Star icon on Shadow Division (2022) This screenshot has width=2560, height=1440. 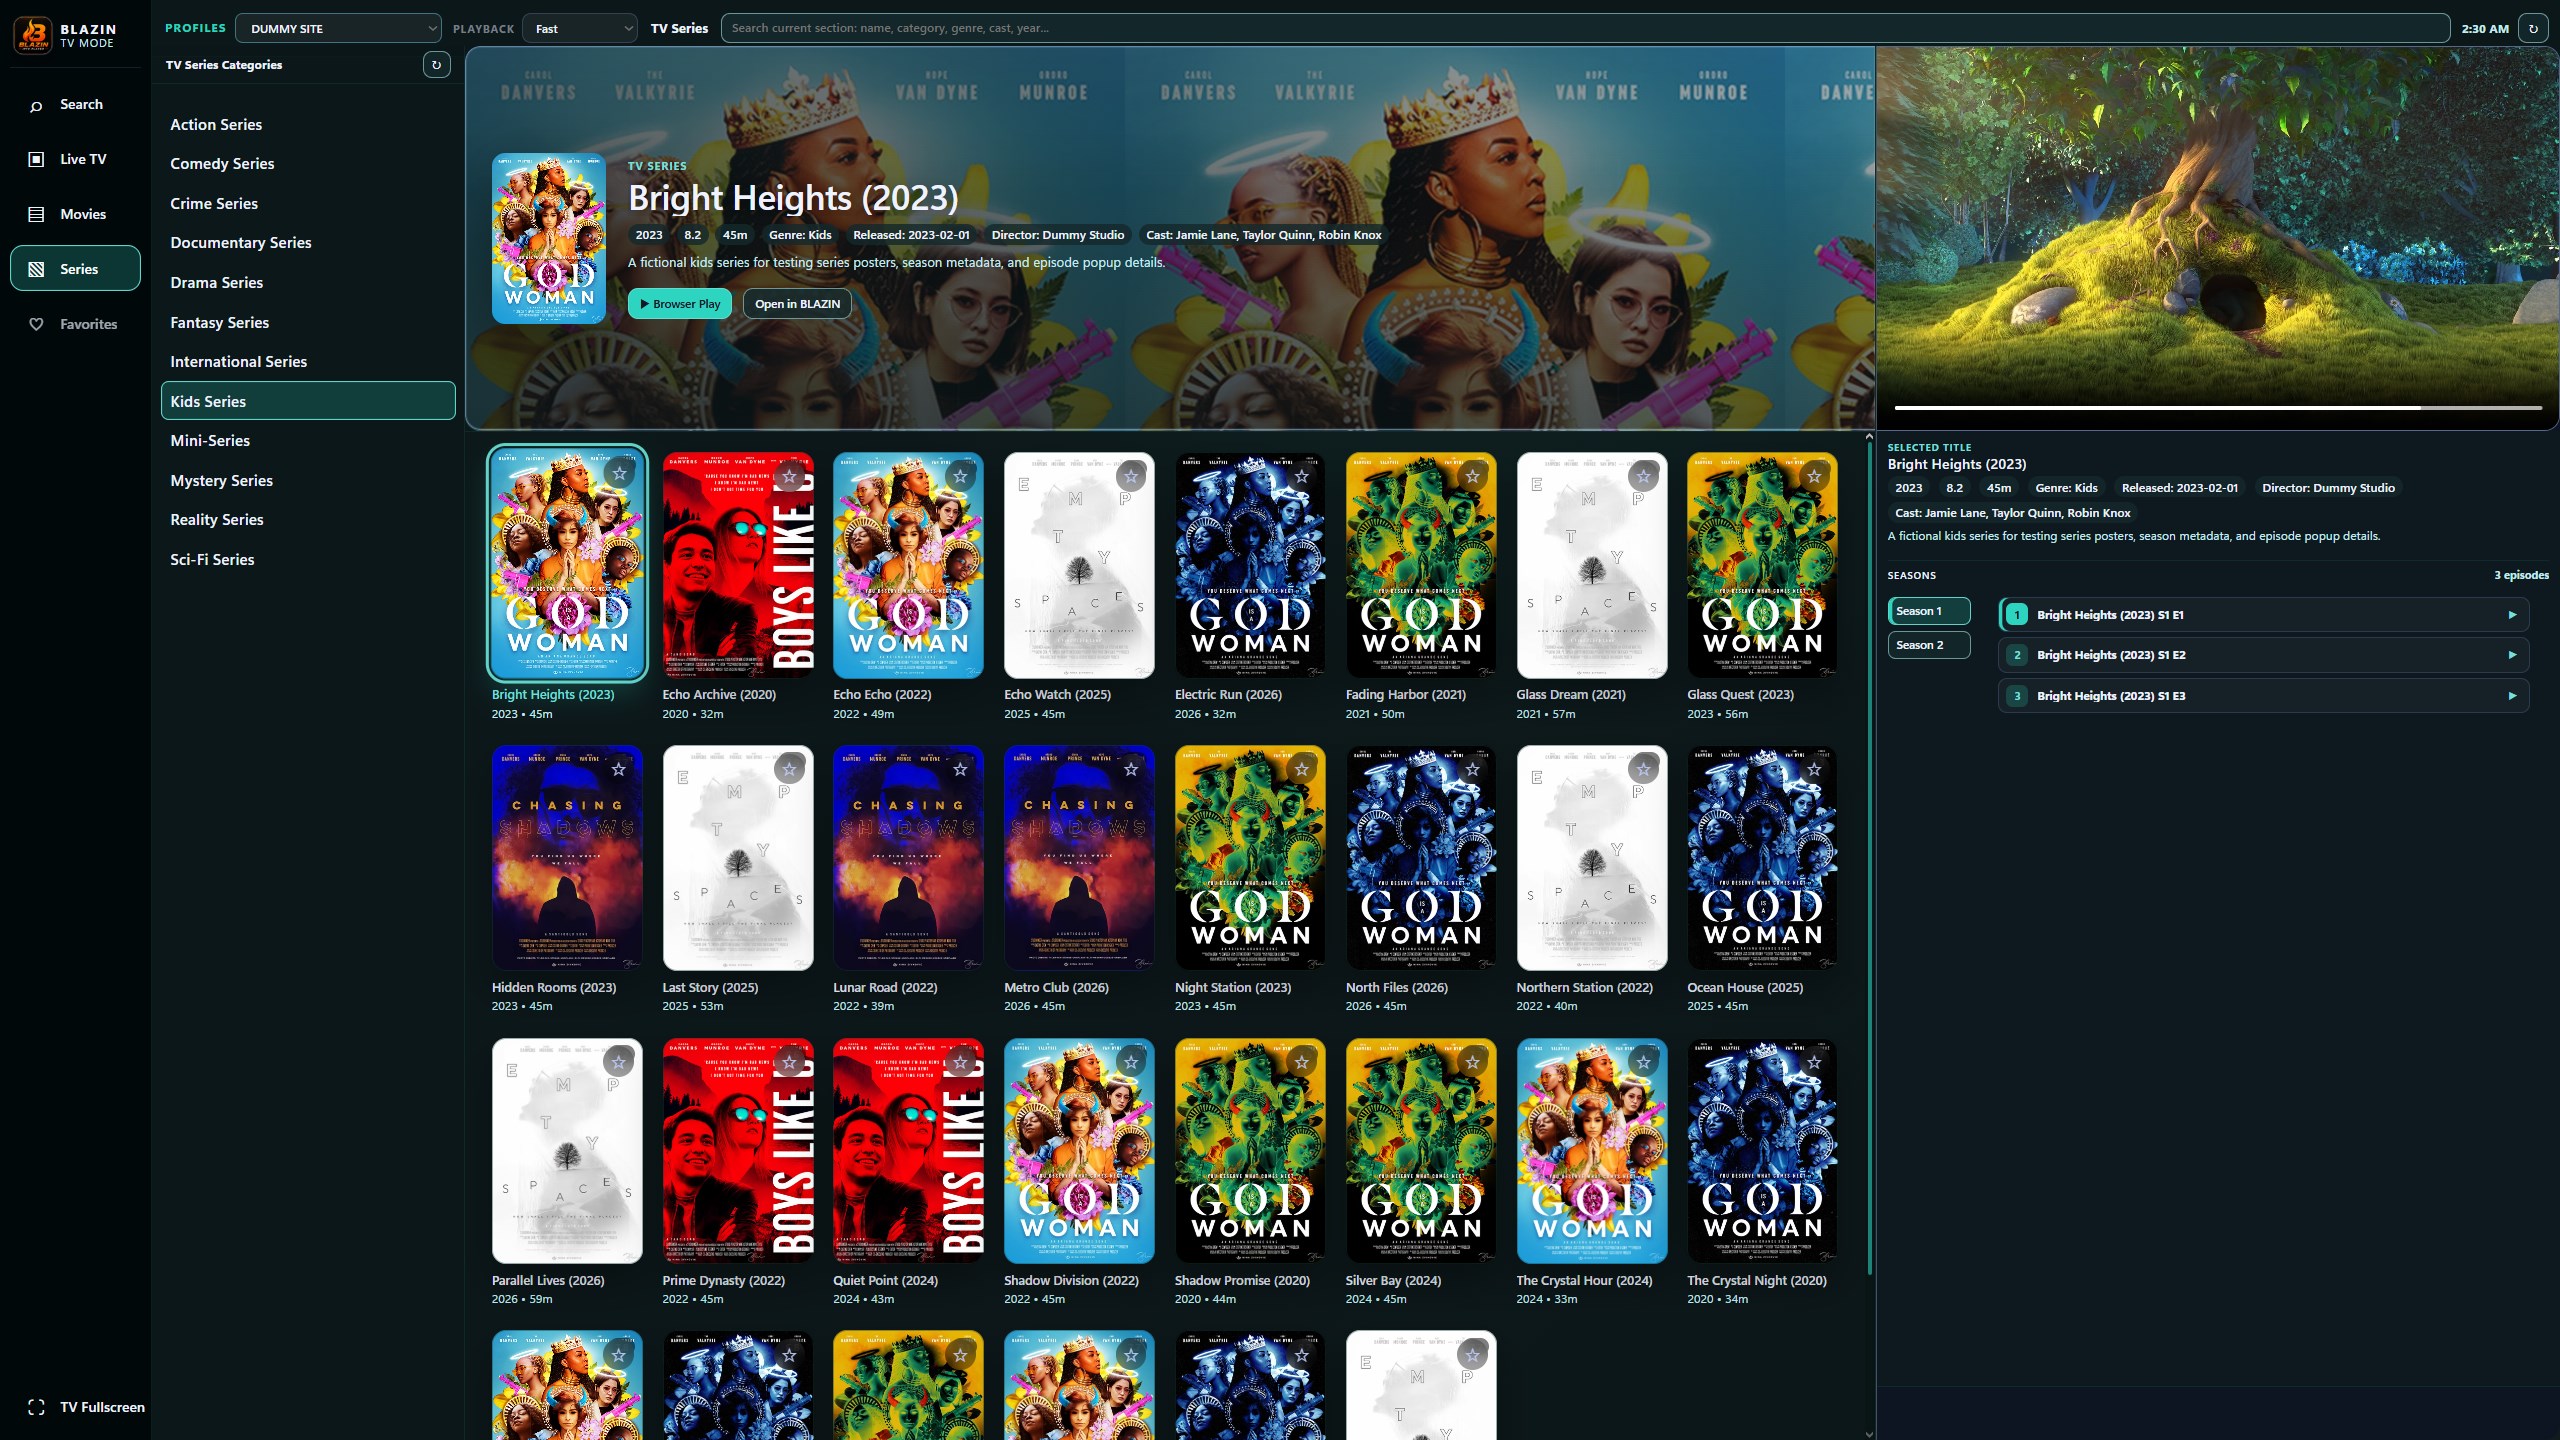pyautogui.click(x=1131, y=1062)
